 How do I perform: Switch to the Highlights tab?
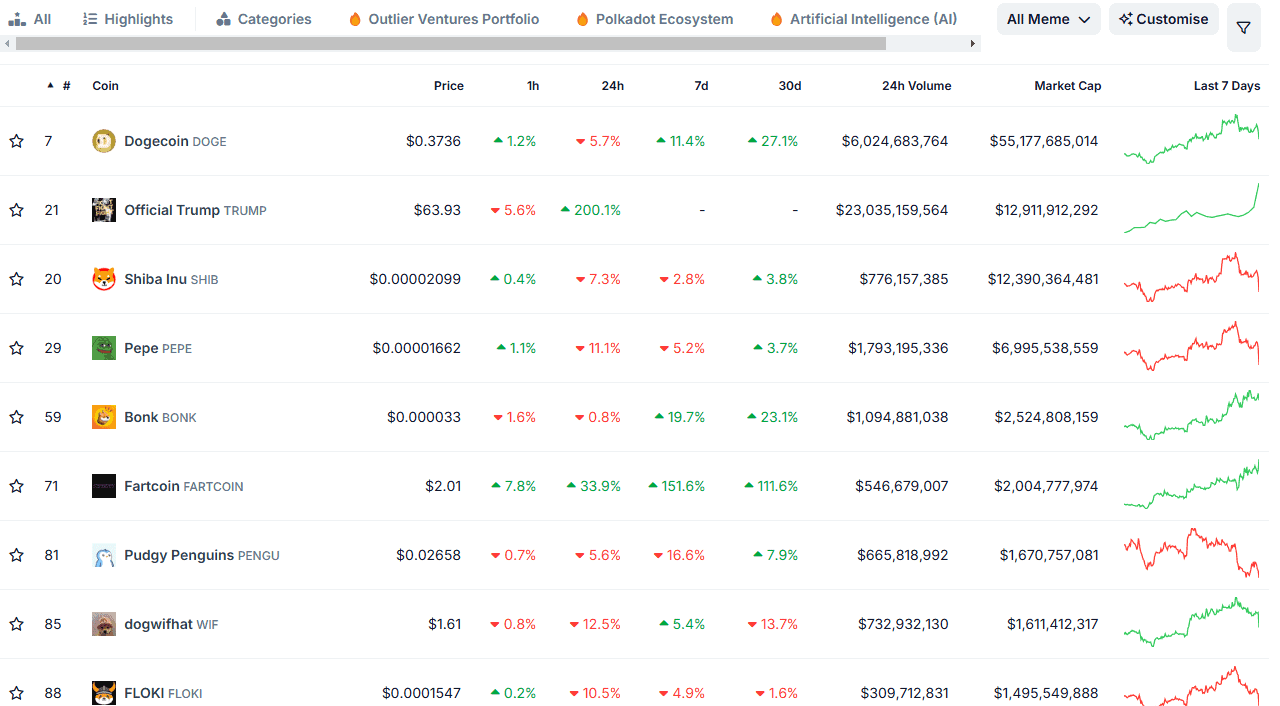[128, 19]
